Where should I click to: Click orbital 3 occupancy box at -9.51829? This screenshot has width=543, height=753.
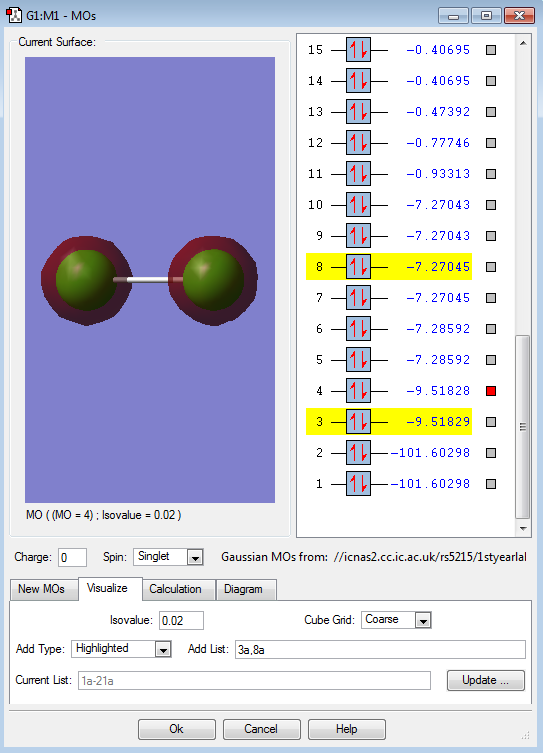(358, 422)
